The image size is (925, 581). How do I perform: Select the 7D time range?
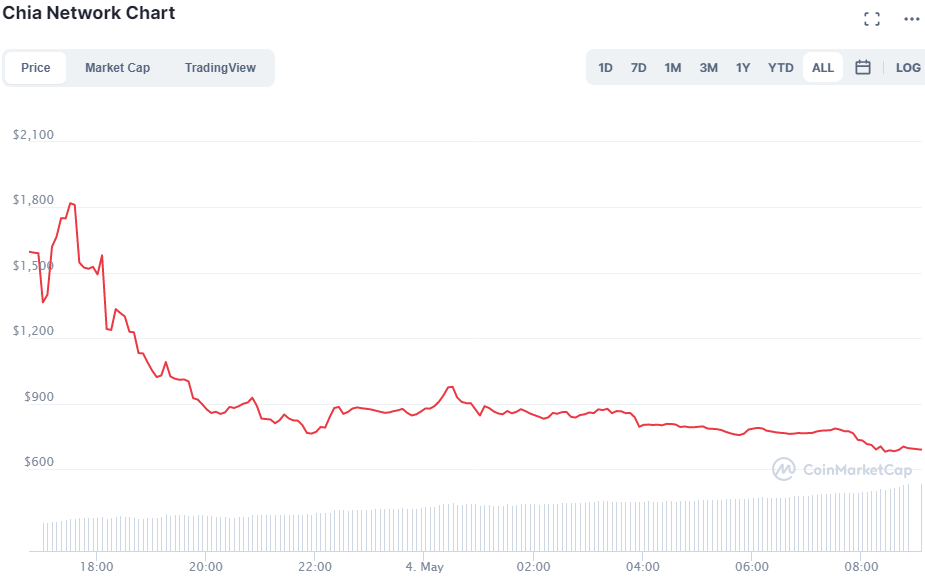tap(638, 68)
